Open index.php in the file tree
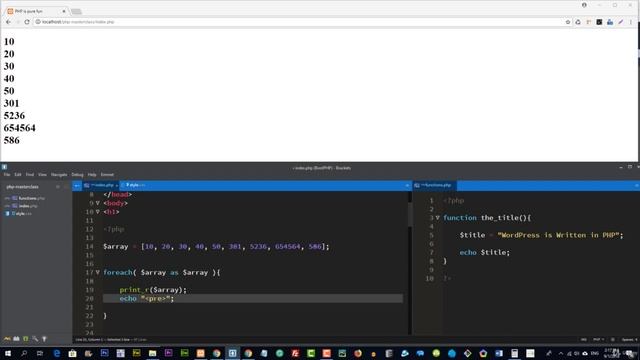Viewport: 640px width, 360px height. pyautogui.click(x=28, y=206)
